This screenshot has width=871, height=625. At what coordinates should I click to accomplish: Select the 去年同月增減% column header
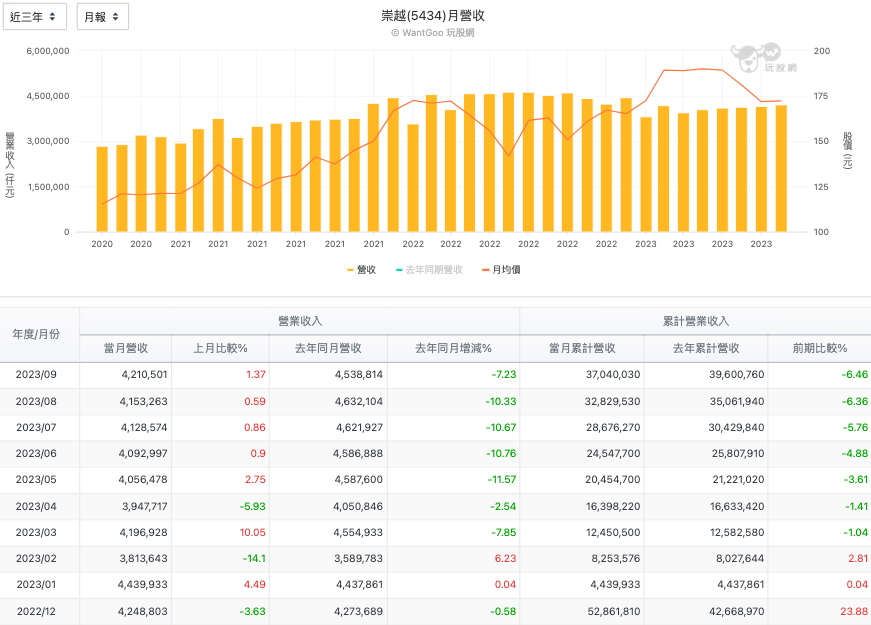(453, 348)
